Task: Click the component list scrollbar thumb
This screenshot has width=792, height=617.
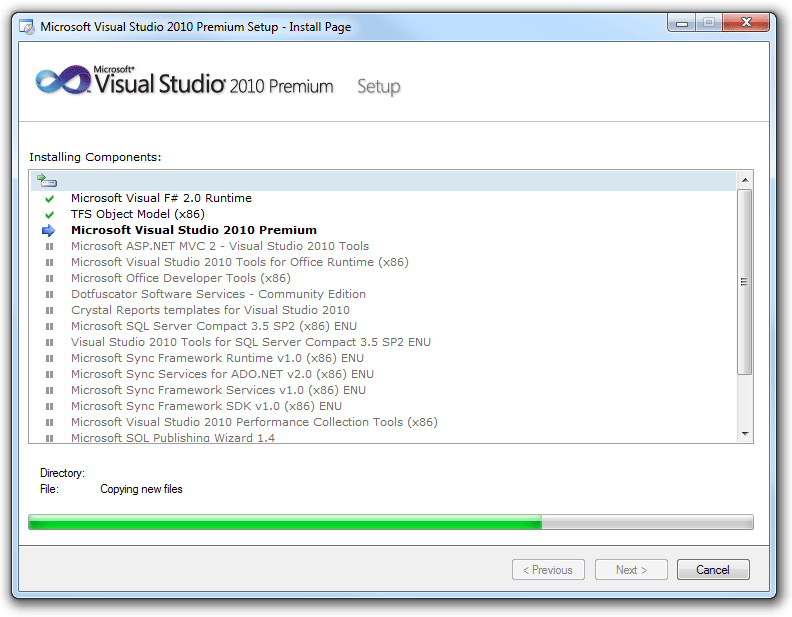Action: (x=745, y=282)
